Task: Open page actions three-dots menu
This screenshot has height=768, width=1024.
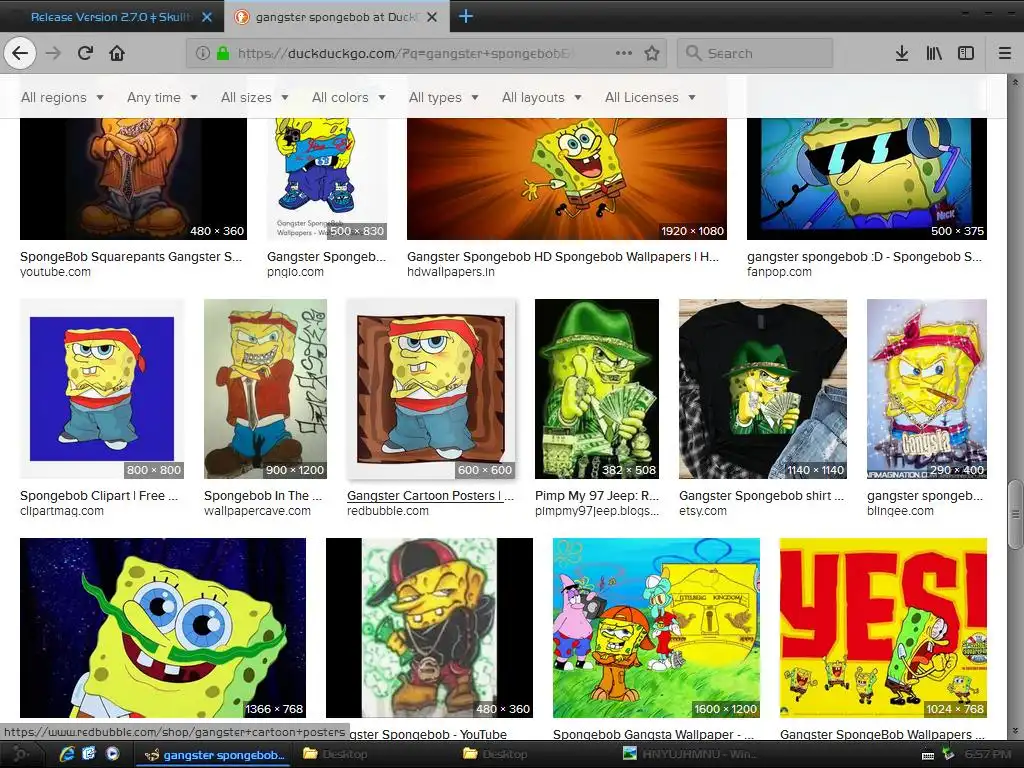Action: [x=624, y=53]
